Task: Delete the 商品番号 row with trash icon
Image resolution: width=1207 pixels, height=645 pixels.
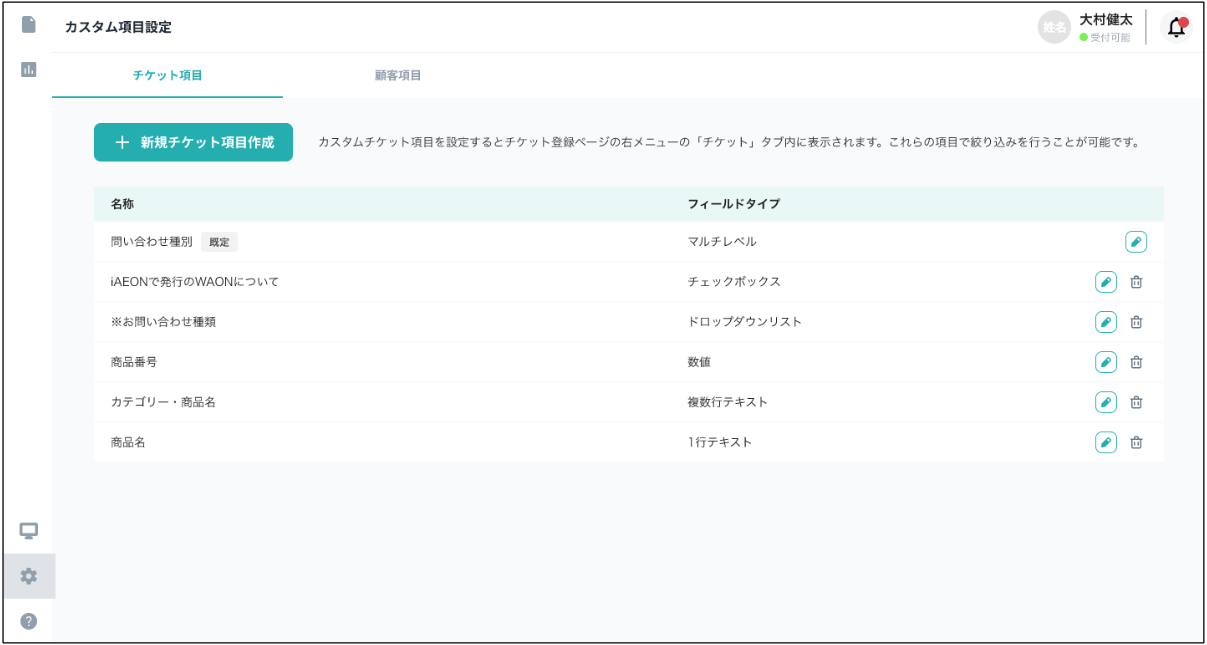Action: 1136,362
